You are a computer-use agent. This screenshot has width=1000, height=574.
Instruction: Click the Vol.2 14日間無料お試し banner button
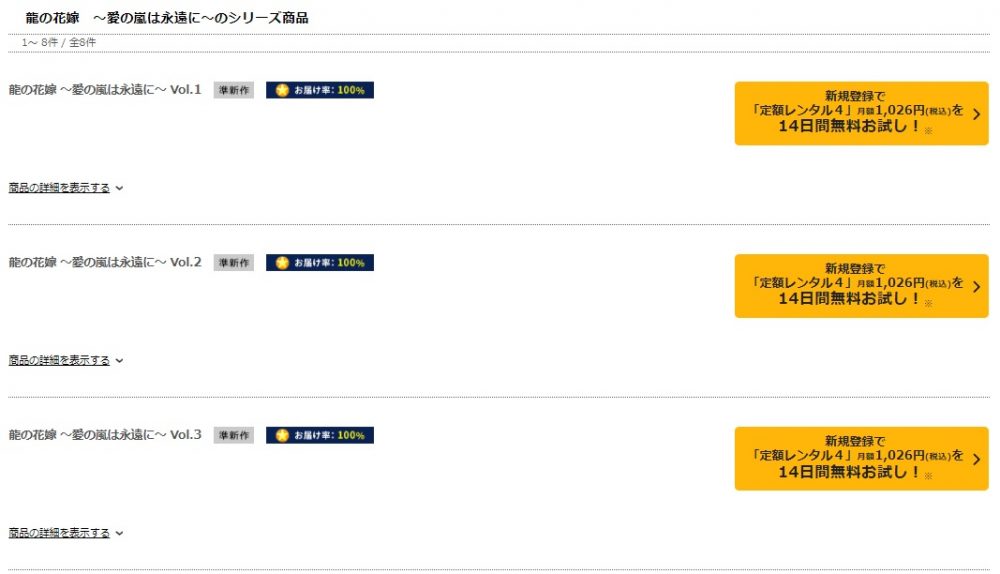click(x=862, y=286)
